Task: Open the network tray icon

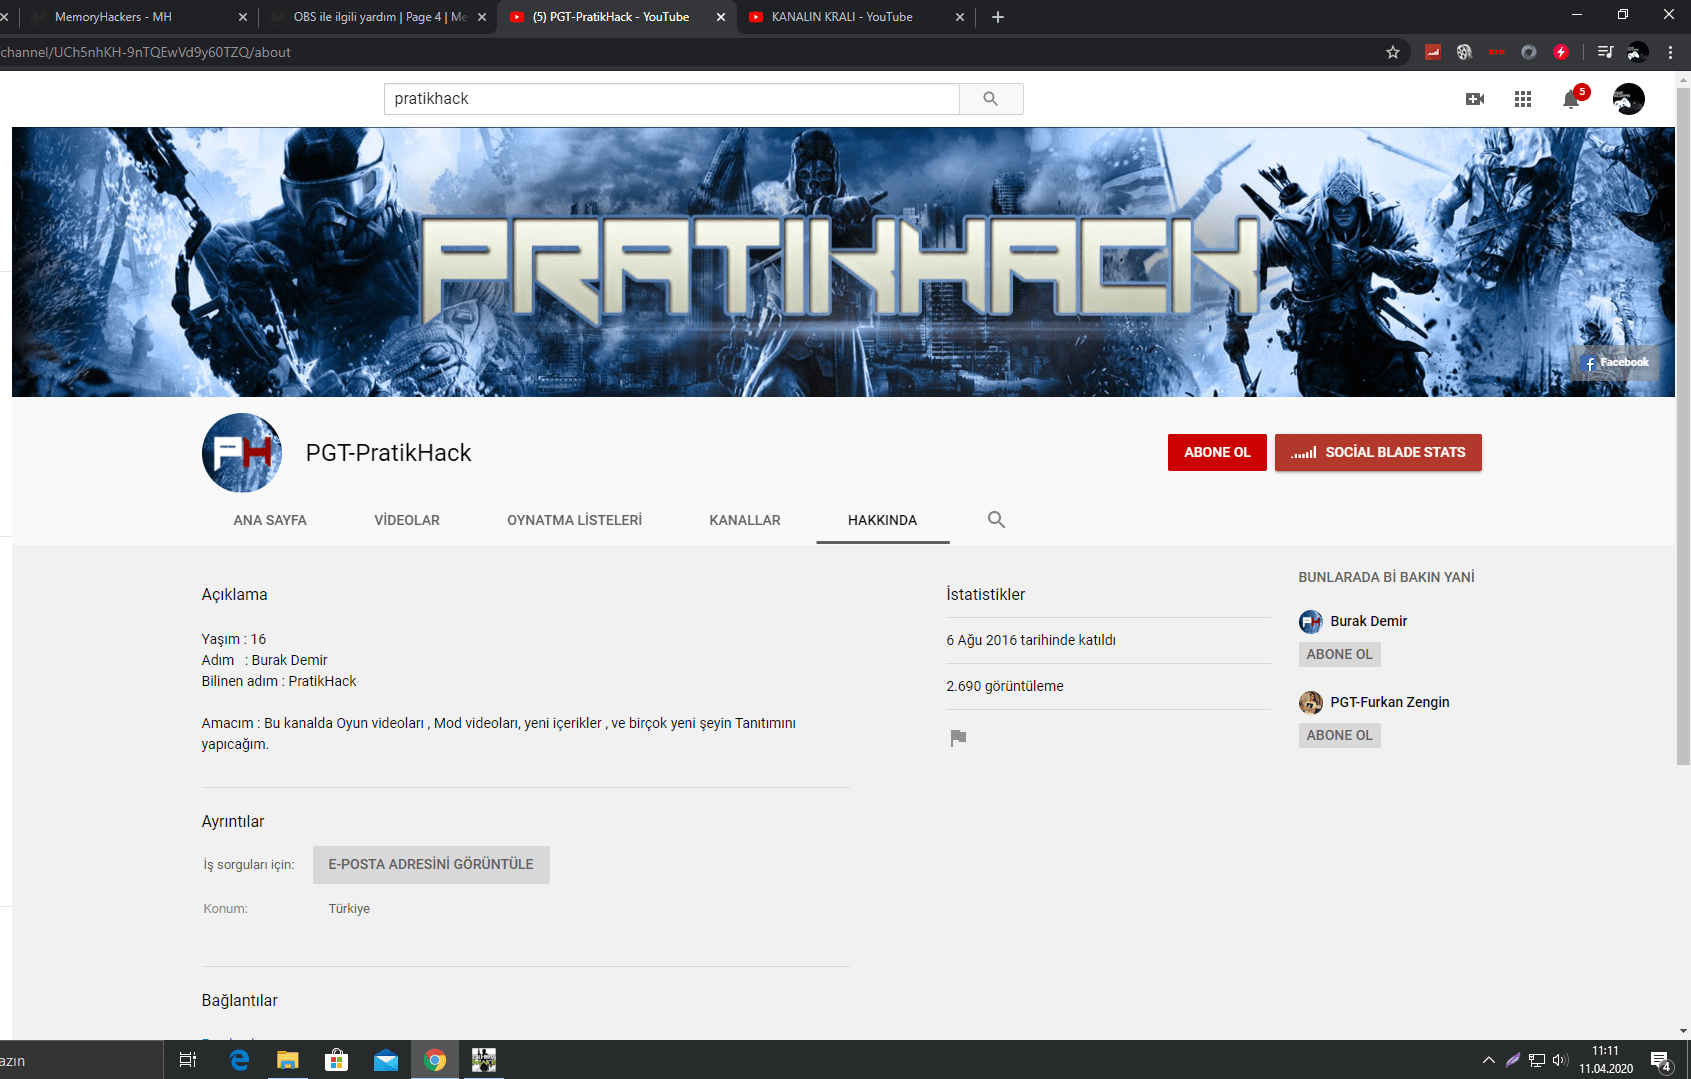Action: [x=1537, y=1060]
